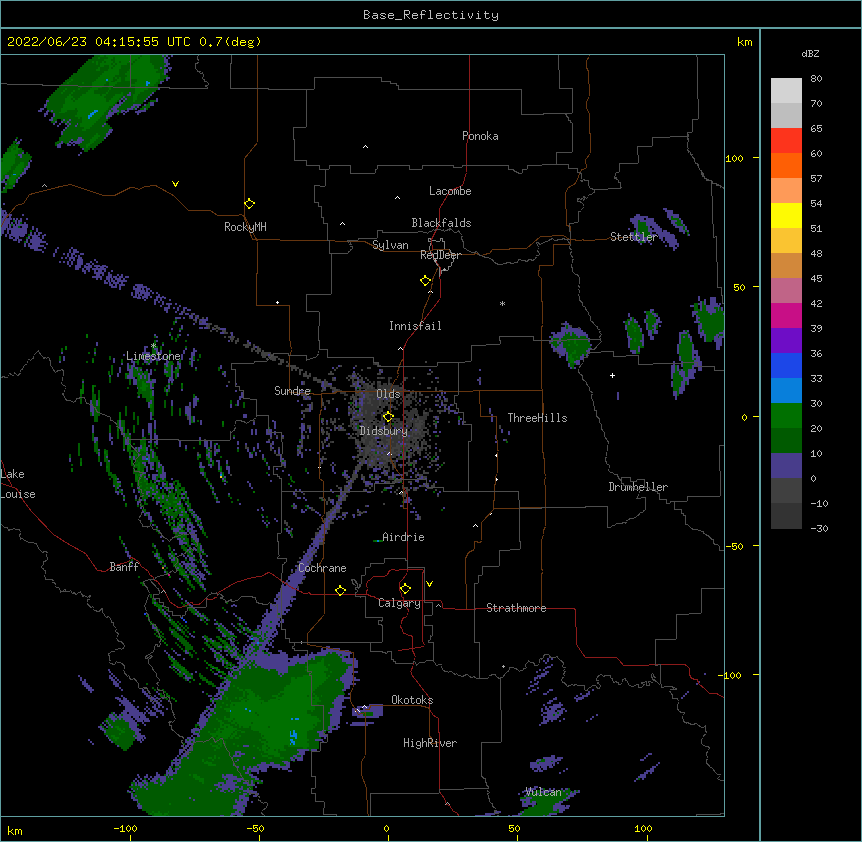Click the yellow marker near RockyMH

(249, 204)
